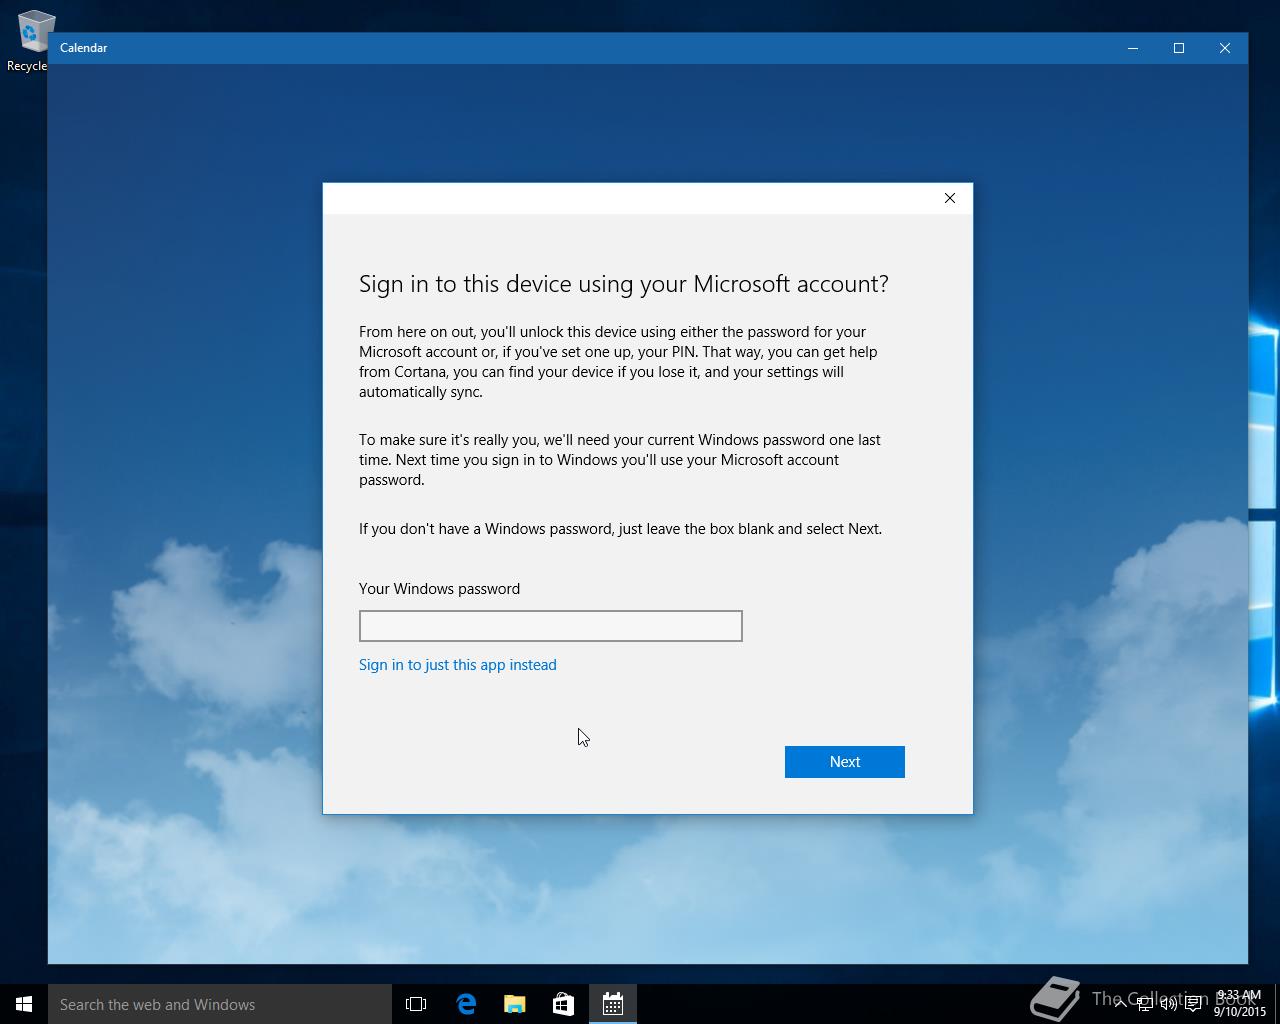
Task: Open the Action Center notifications icon
Action: pos(1193,1004)
